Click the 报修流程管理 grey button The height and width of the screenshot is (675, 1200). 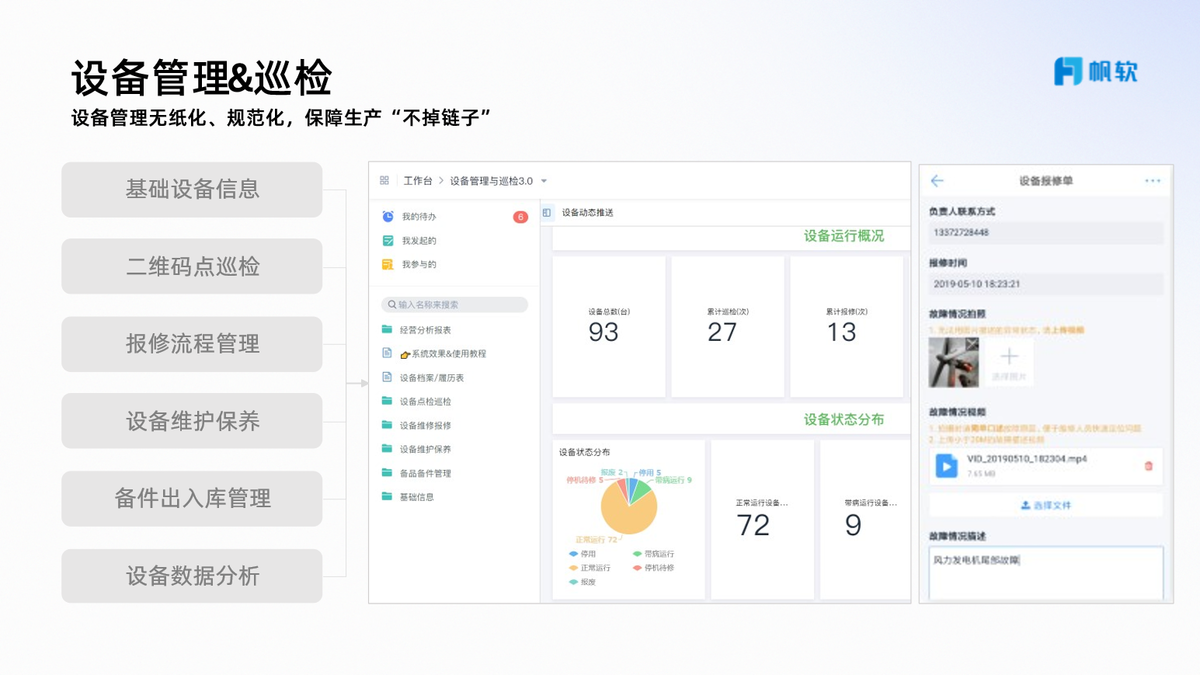coord(192,344)
